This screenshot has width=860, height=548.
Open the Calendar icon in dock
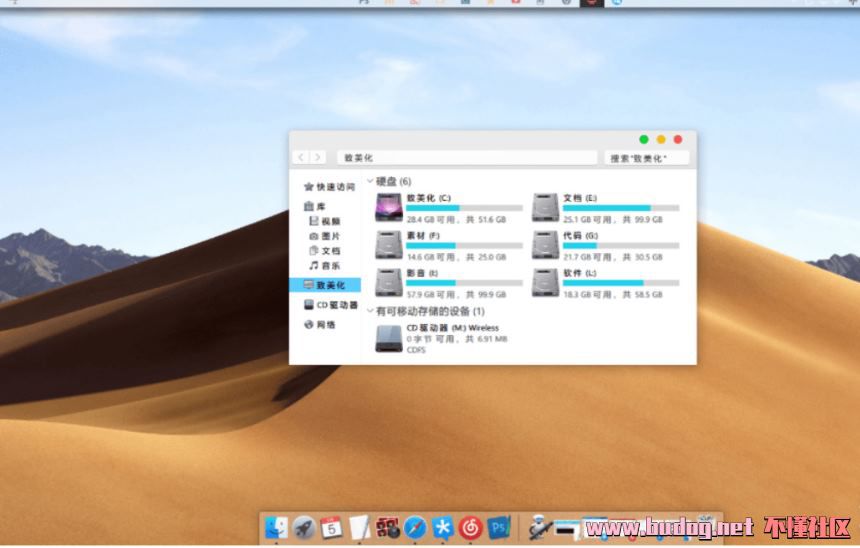331,527
